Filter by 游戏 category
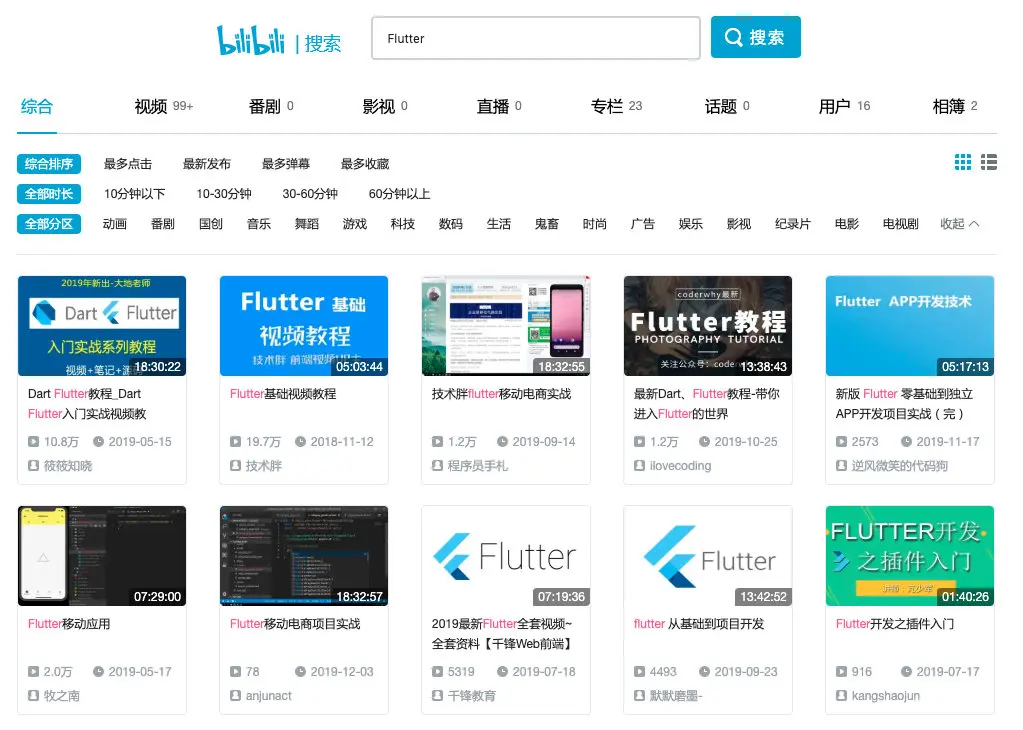This screenshot has height=730, width=1023. click(355, 224)
